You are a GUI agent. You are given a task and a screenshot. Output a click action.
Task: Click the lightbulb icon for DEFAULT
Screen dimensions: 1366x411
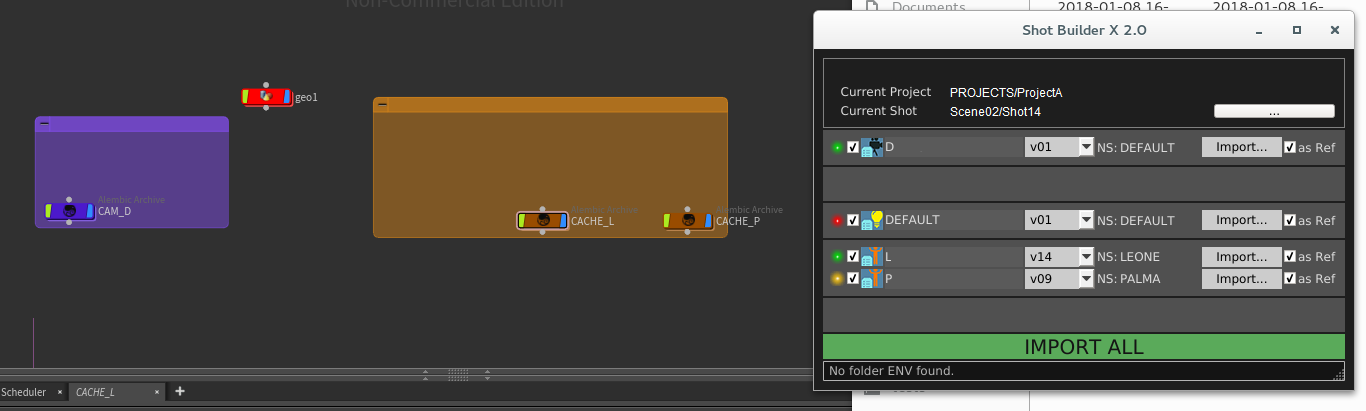click(872, 220)
